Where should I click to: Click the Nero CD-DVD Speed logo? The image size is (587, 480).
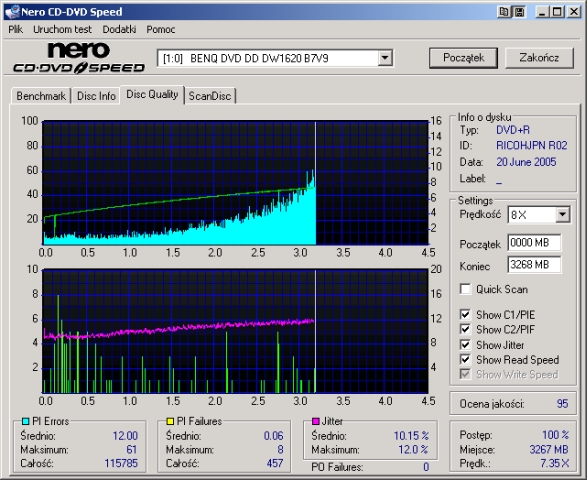pos(79,58)
